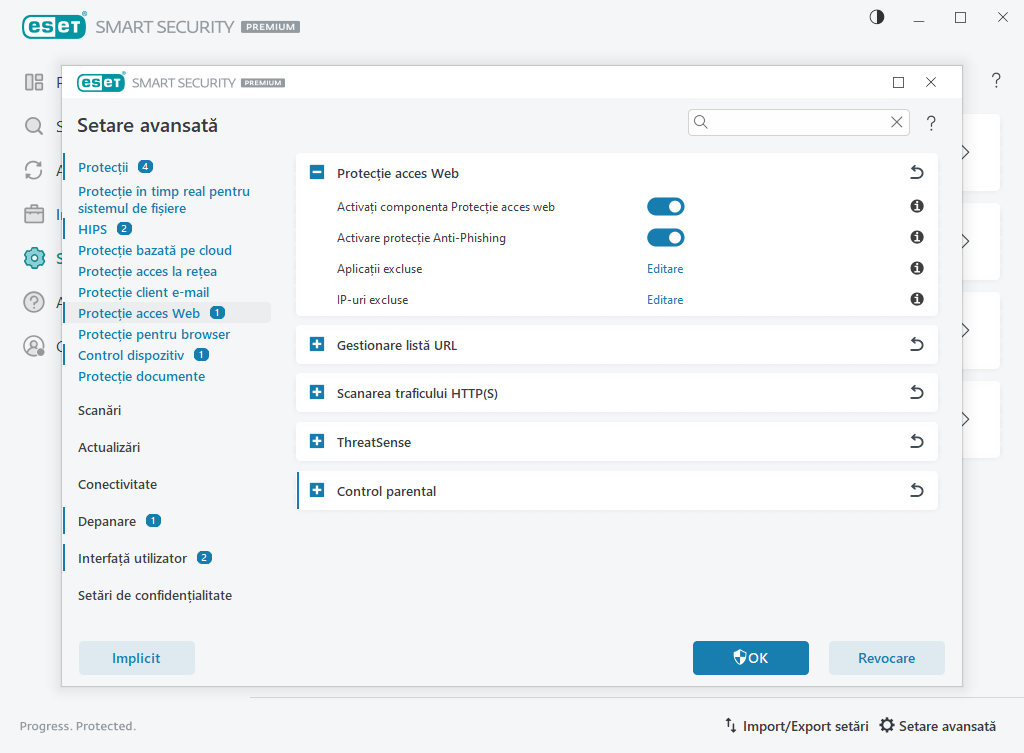The height and width of the screenshot is (753, 1024).
Task: Turn off Activare protecție Anti-Phishing
Action: [x=666, y=237]
